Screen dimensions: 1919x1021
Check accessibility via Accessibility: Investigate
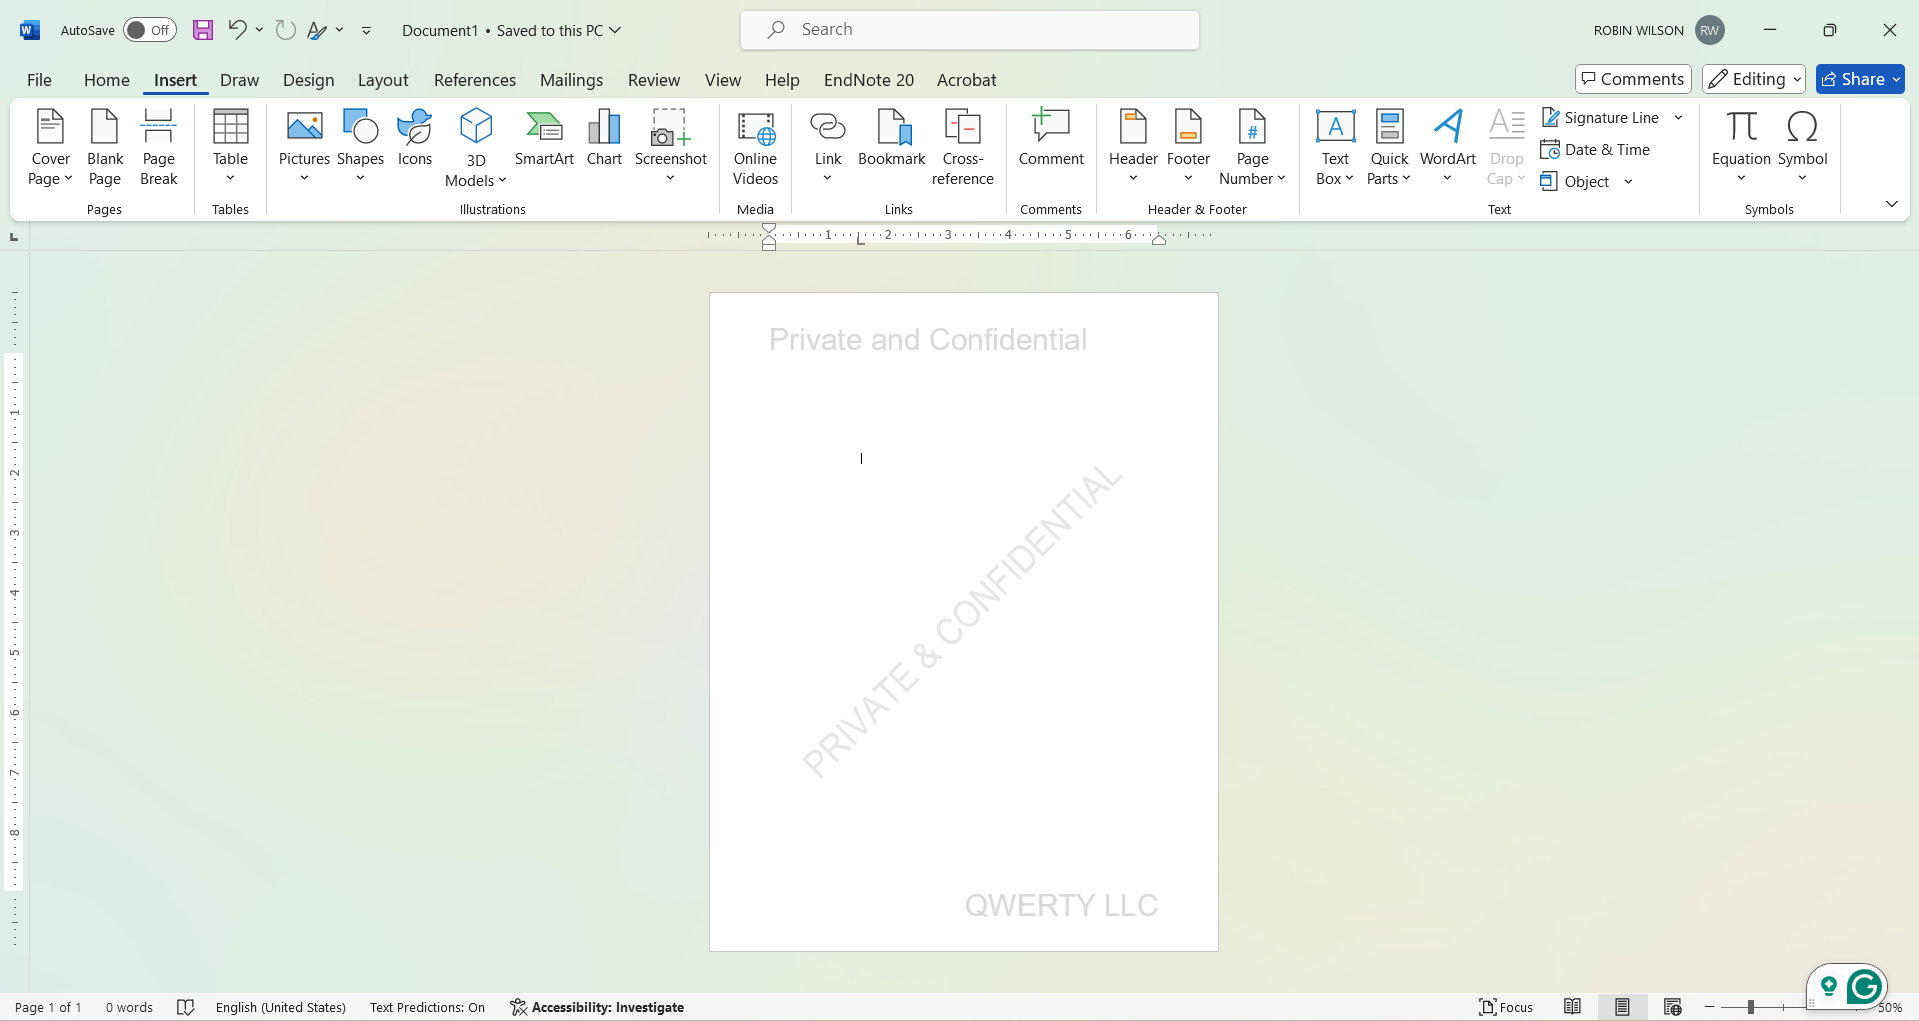pos(597,1007)
